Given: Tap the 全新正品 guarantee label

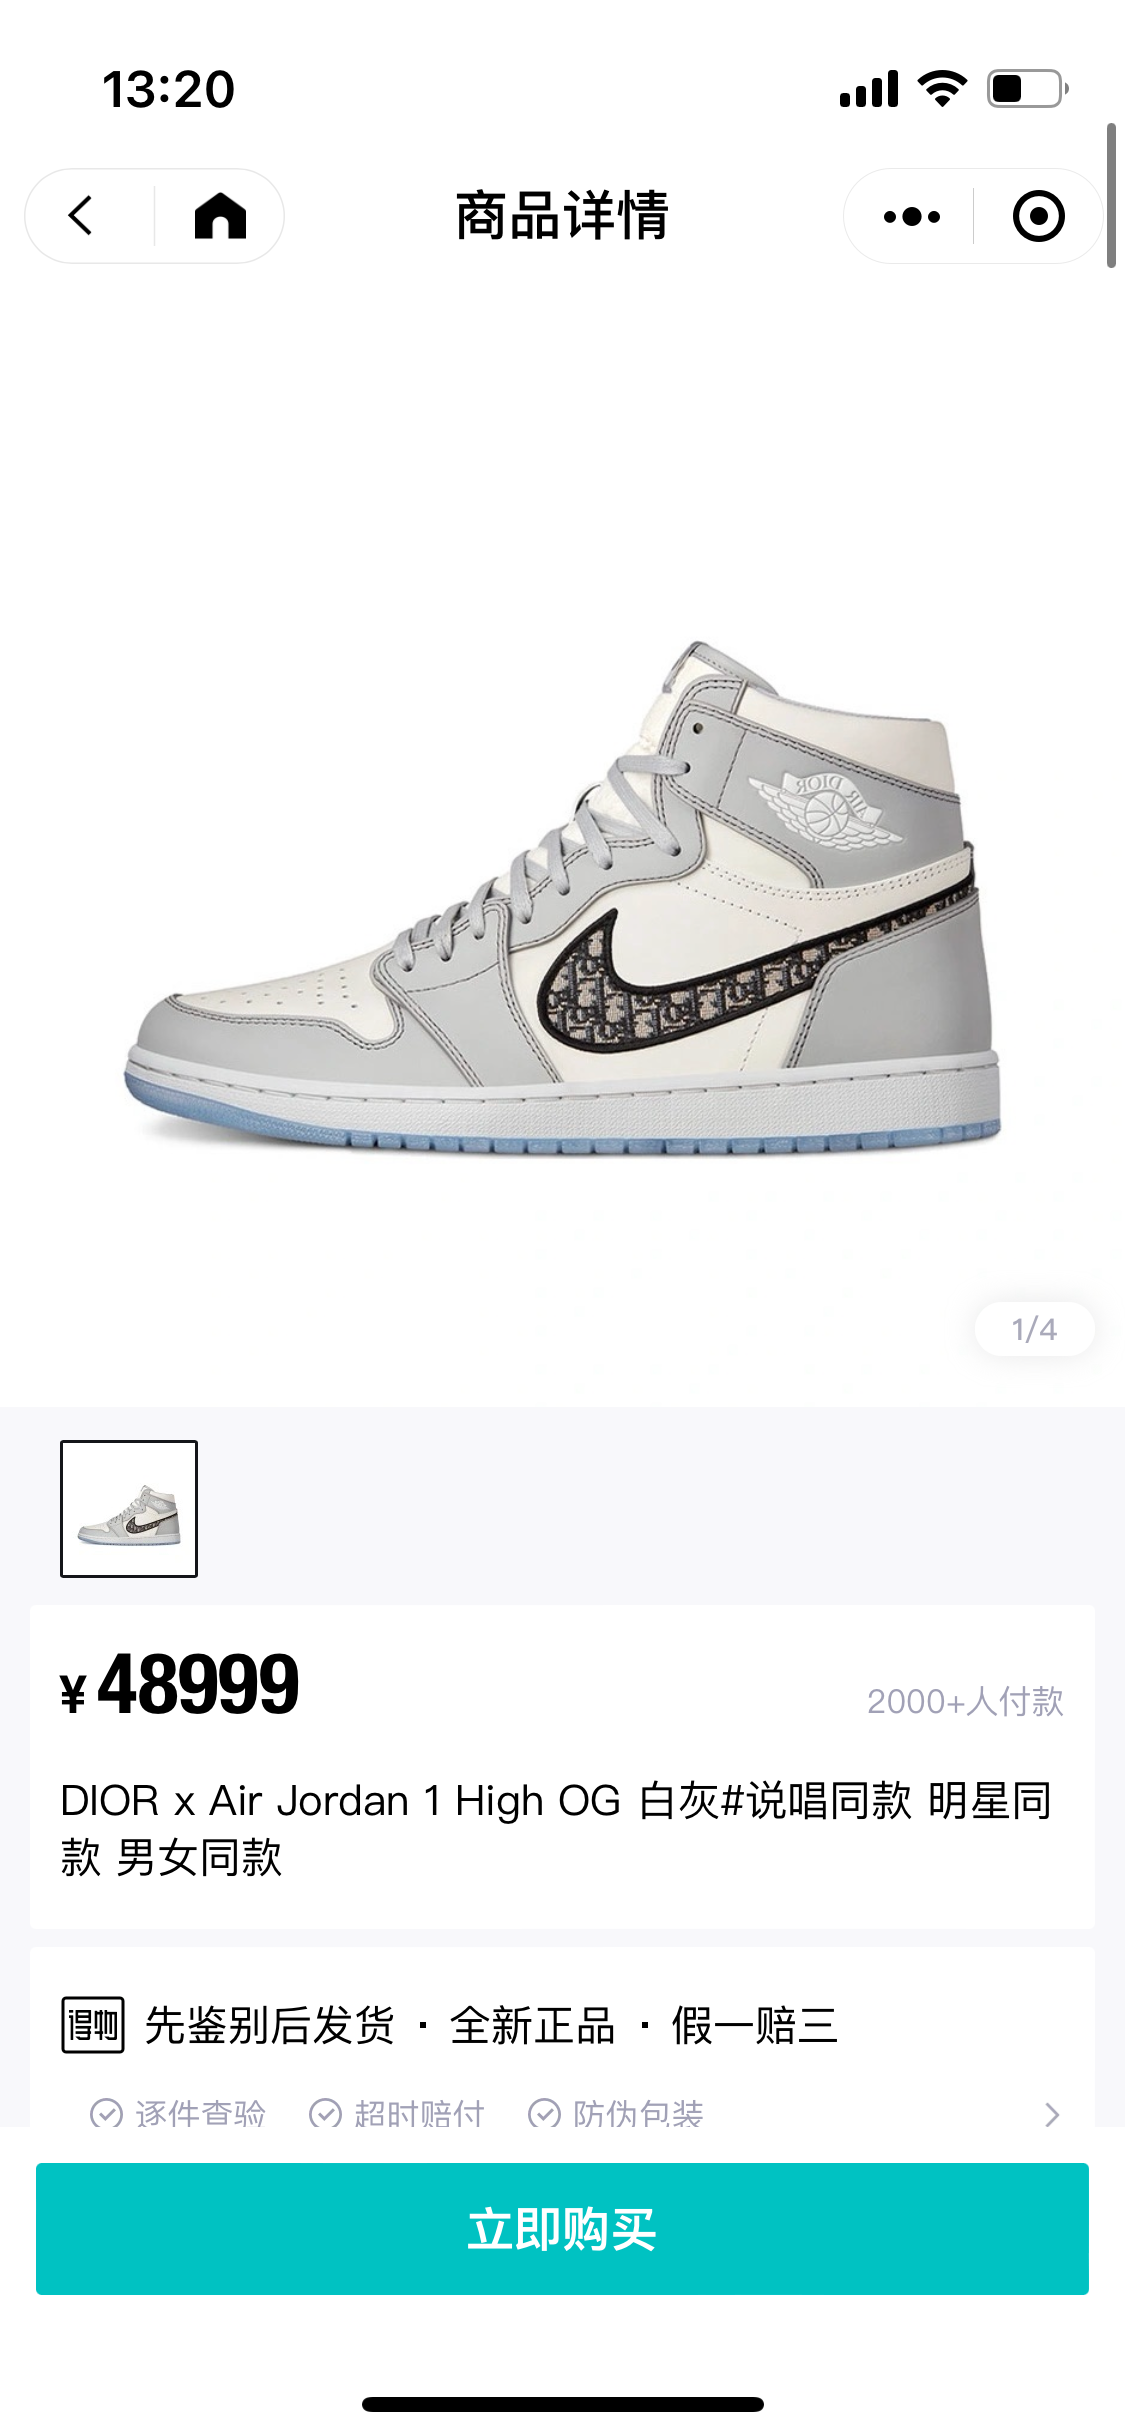Looking at the screenshot, I should 533,2026.
